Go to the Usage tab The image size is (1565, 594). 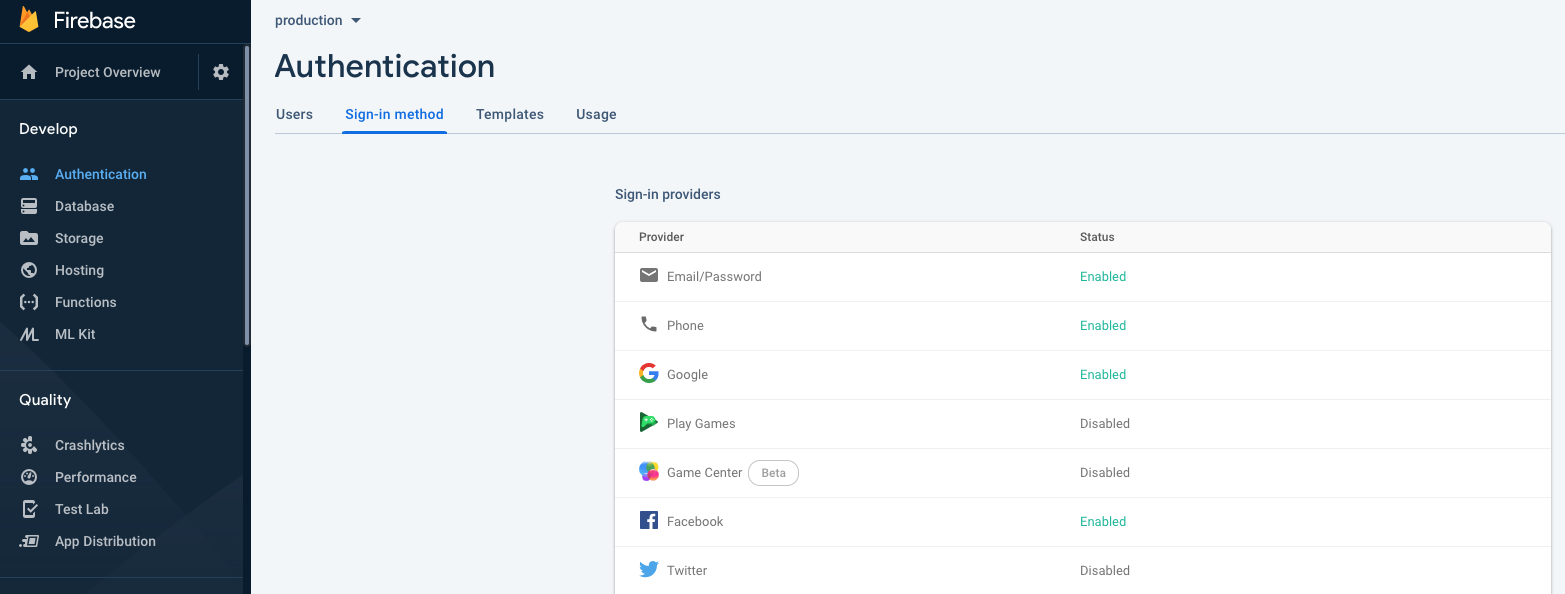tap(596, 114)
